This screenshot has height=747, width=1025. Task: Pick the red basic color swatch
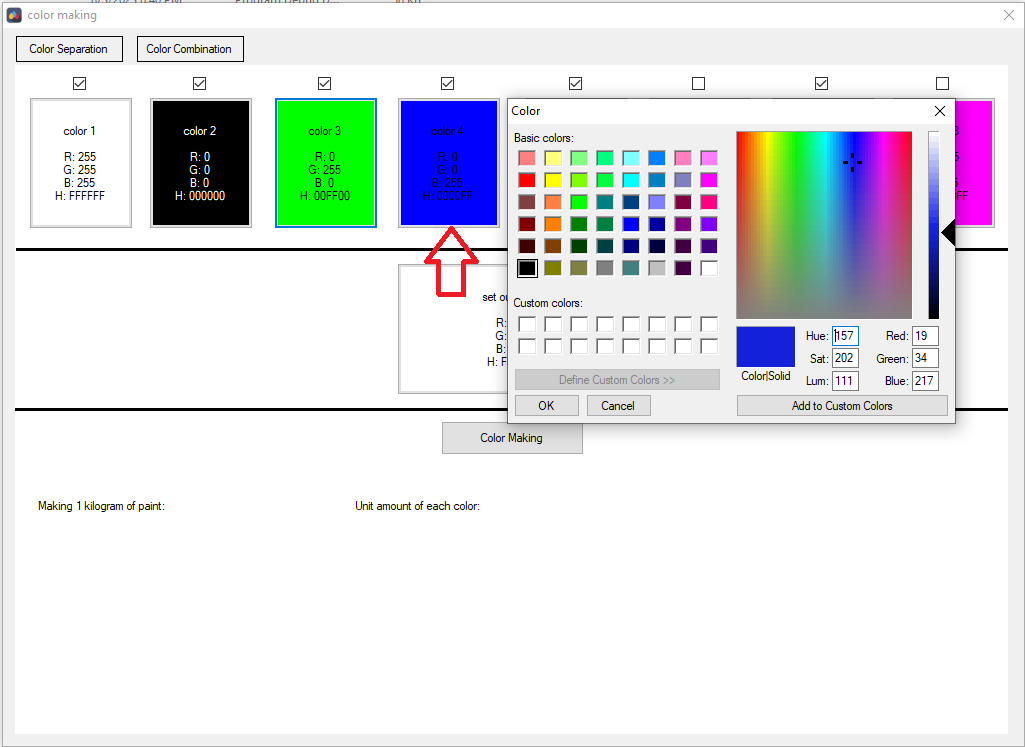click(x=527, y=180)
